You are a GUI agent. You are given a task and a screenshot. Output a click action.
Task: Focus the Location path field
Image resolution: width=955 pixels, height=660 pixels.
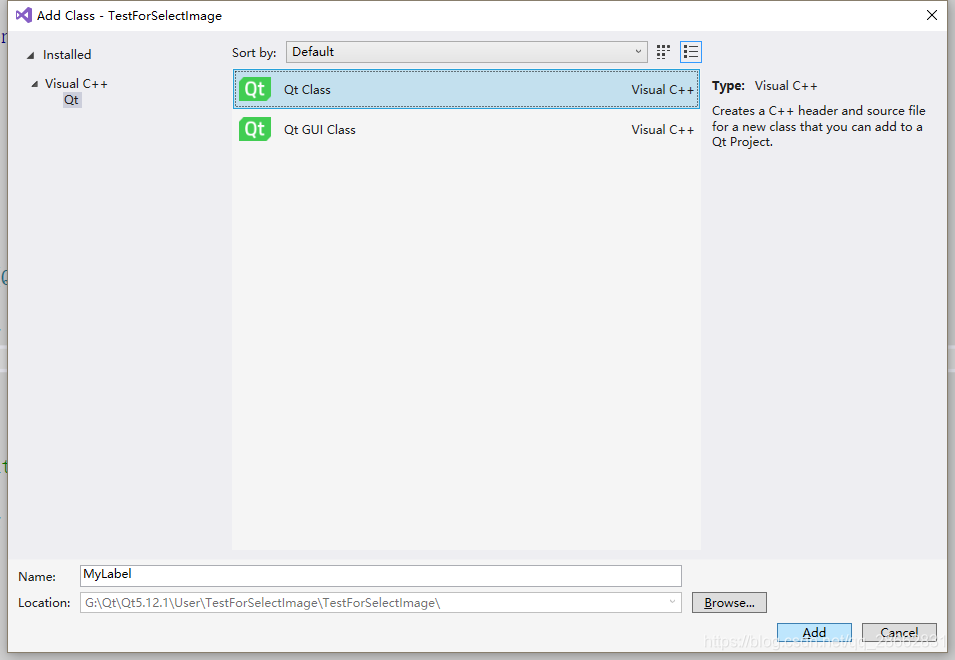[381, 603]
